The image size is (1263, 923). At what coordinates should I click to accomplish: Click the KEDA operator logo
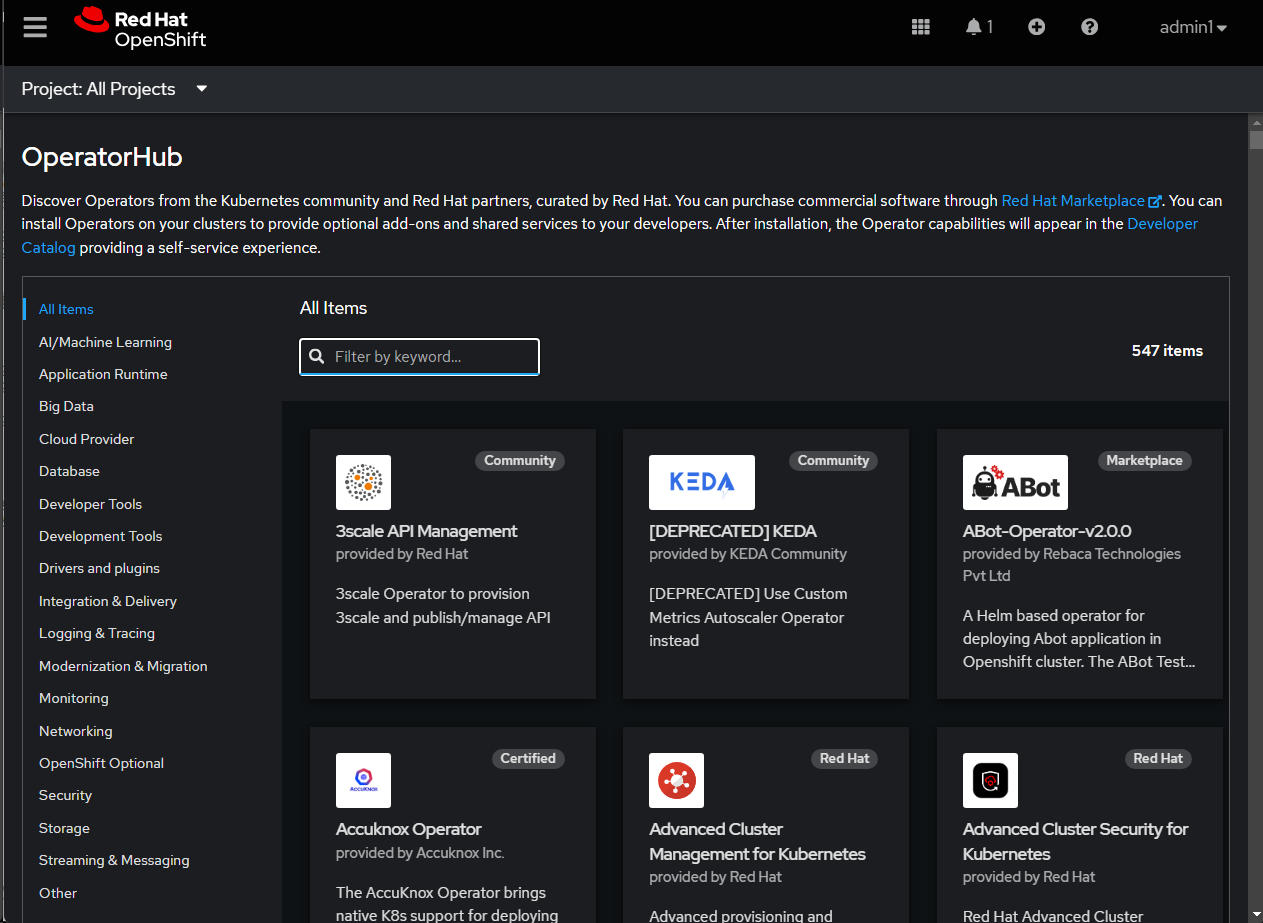pyautogui.click(x=702, y=482)
